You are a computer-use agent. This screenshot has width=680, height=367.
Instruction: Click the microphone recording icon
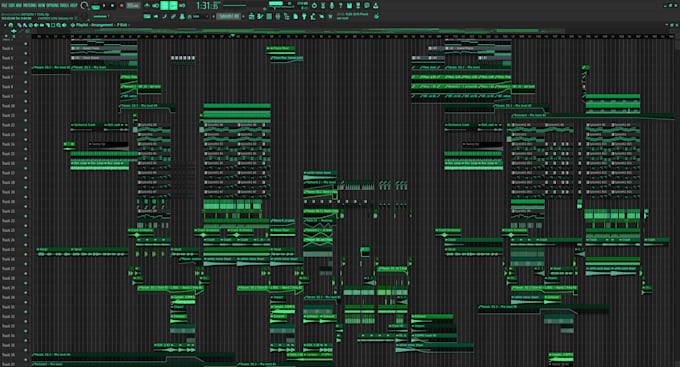click(x=332, y=5)
